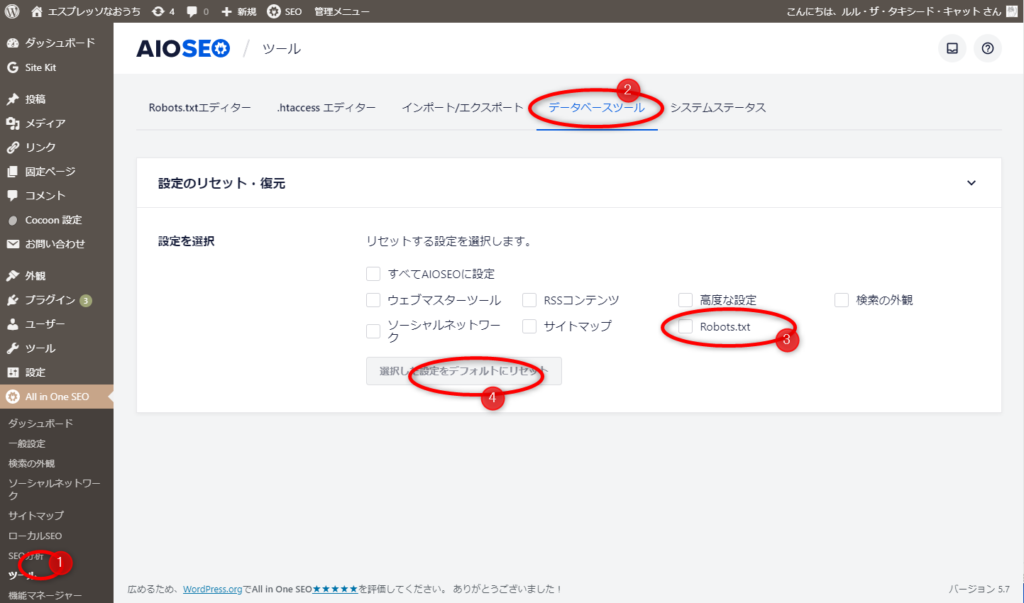Toggle the 検索の外観 reset checkbox

click(x=841, y=300)
